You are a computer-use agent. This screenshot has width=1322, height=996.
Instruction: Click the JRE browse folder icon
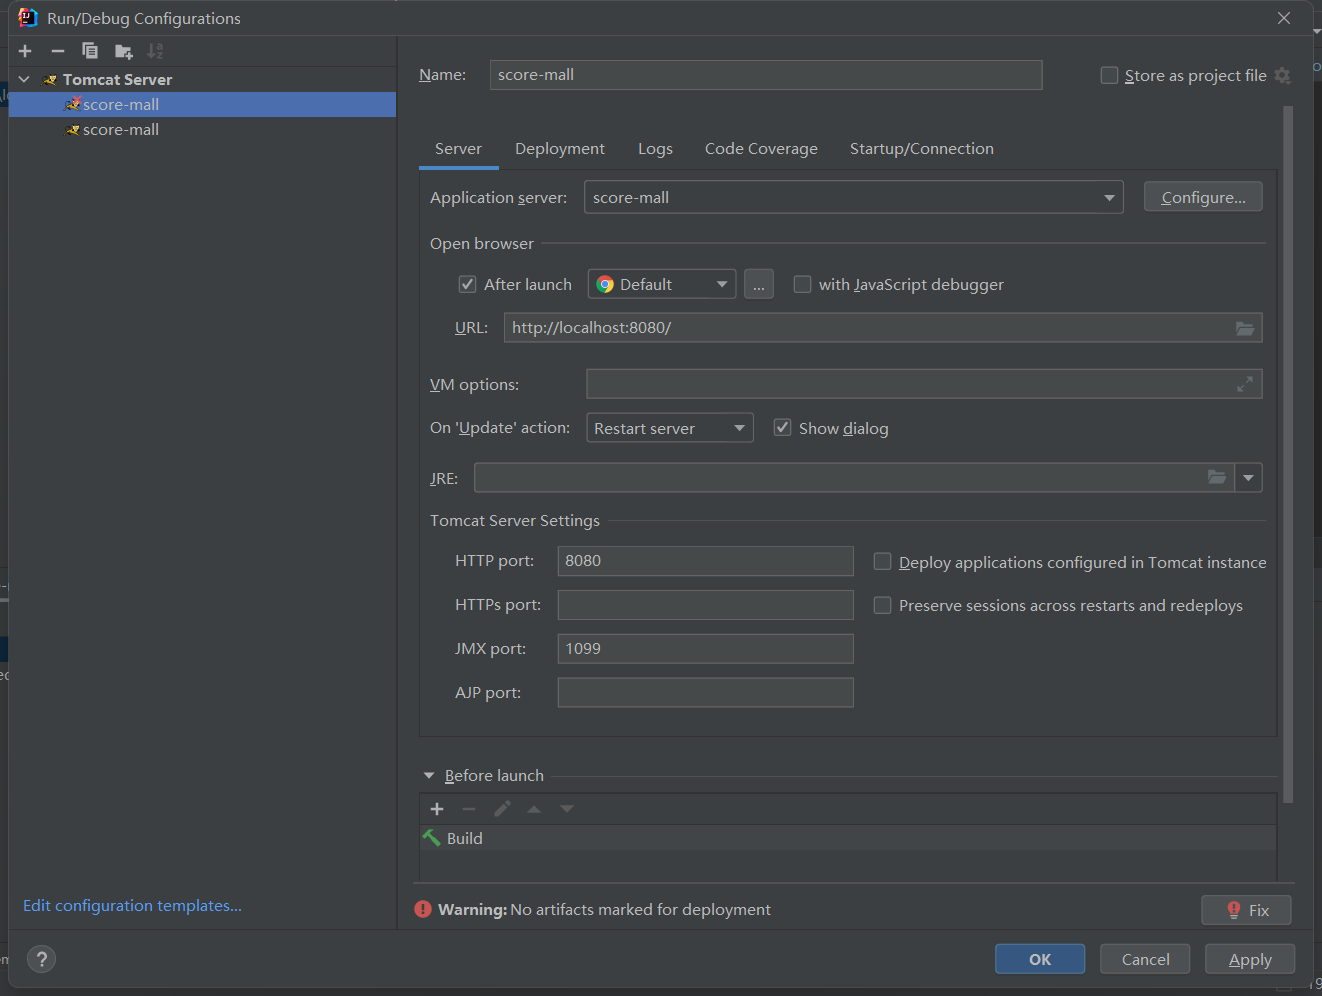(1216, 478)
